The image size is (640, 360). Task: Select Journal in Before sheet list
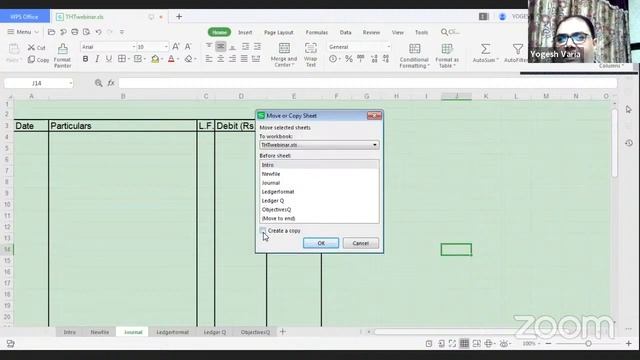pos(319,183)
